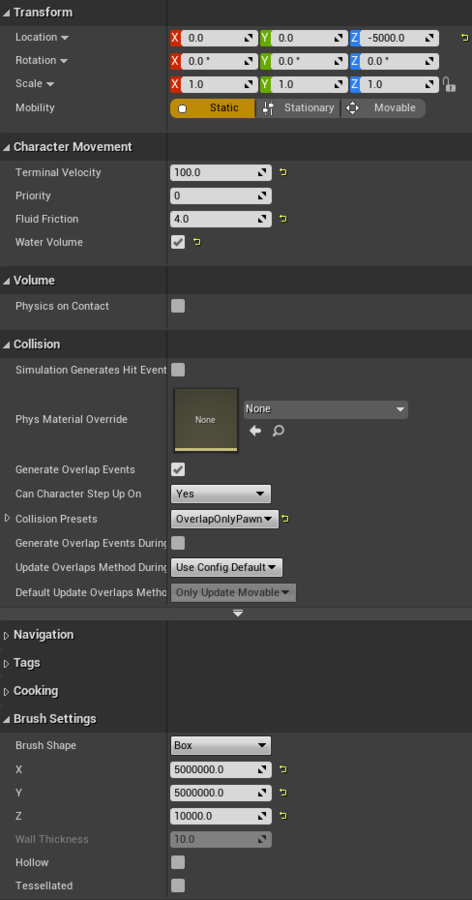Set Mobility to Movable
Viewport: 472px width, 900px height.
384,108
